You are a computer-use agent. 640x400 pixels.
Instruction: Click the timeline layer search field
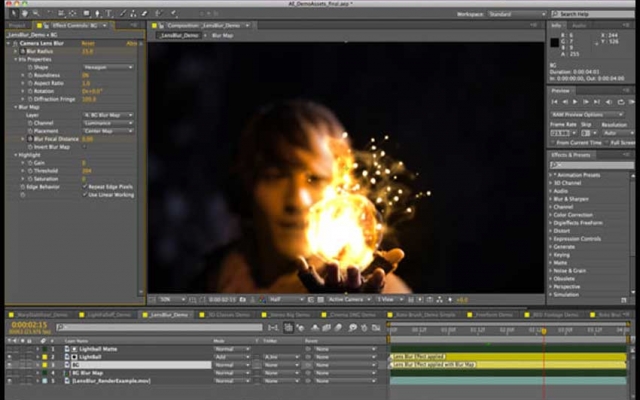click(x=160, y=327)
